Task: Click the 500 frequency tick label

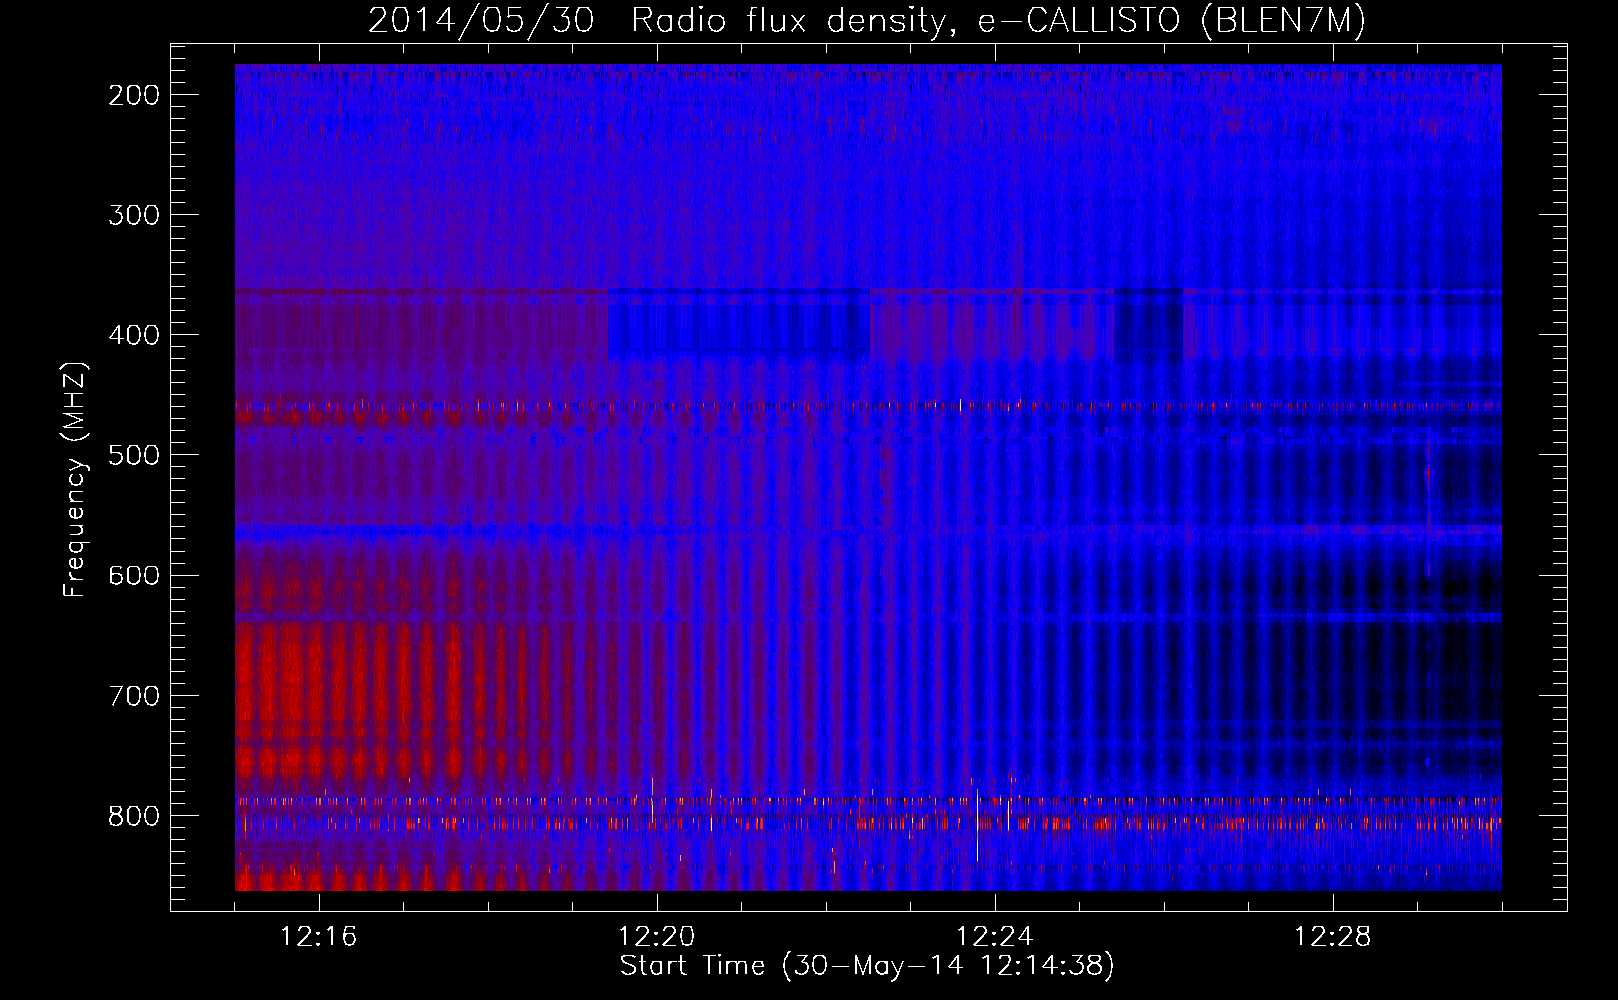Action: coord(134,455)
